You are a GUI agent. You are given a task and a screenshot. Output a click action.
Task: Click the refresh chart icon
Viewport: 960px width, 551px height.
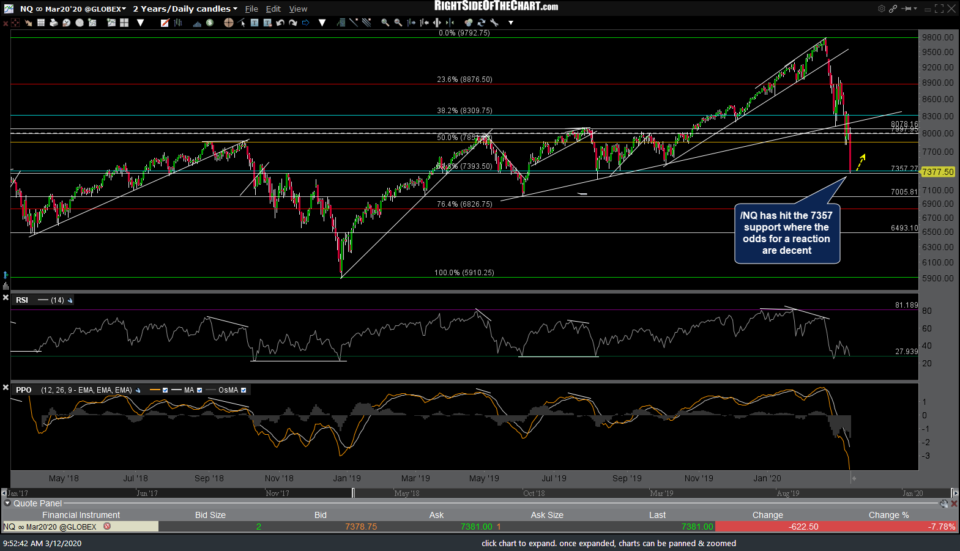pyautogui.click(x=481, y=23)
